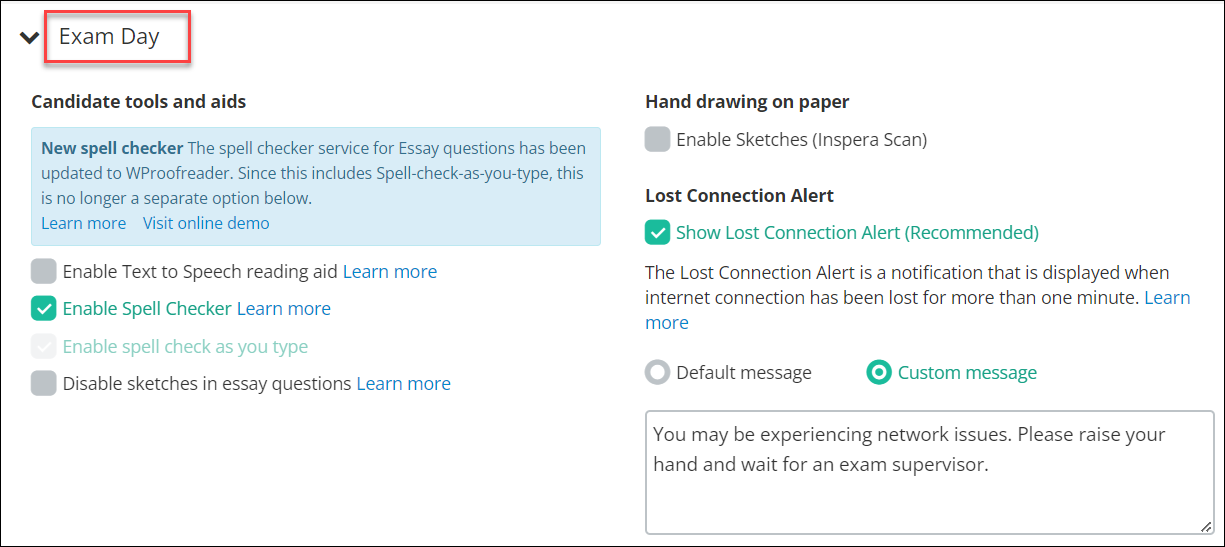Click the greyed spell check as you type checkbox
Viewport: 1225px width, 547px height.
[44, 347]
